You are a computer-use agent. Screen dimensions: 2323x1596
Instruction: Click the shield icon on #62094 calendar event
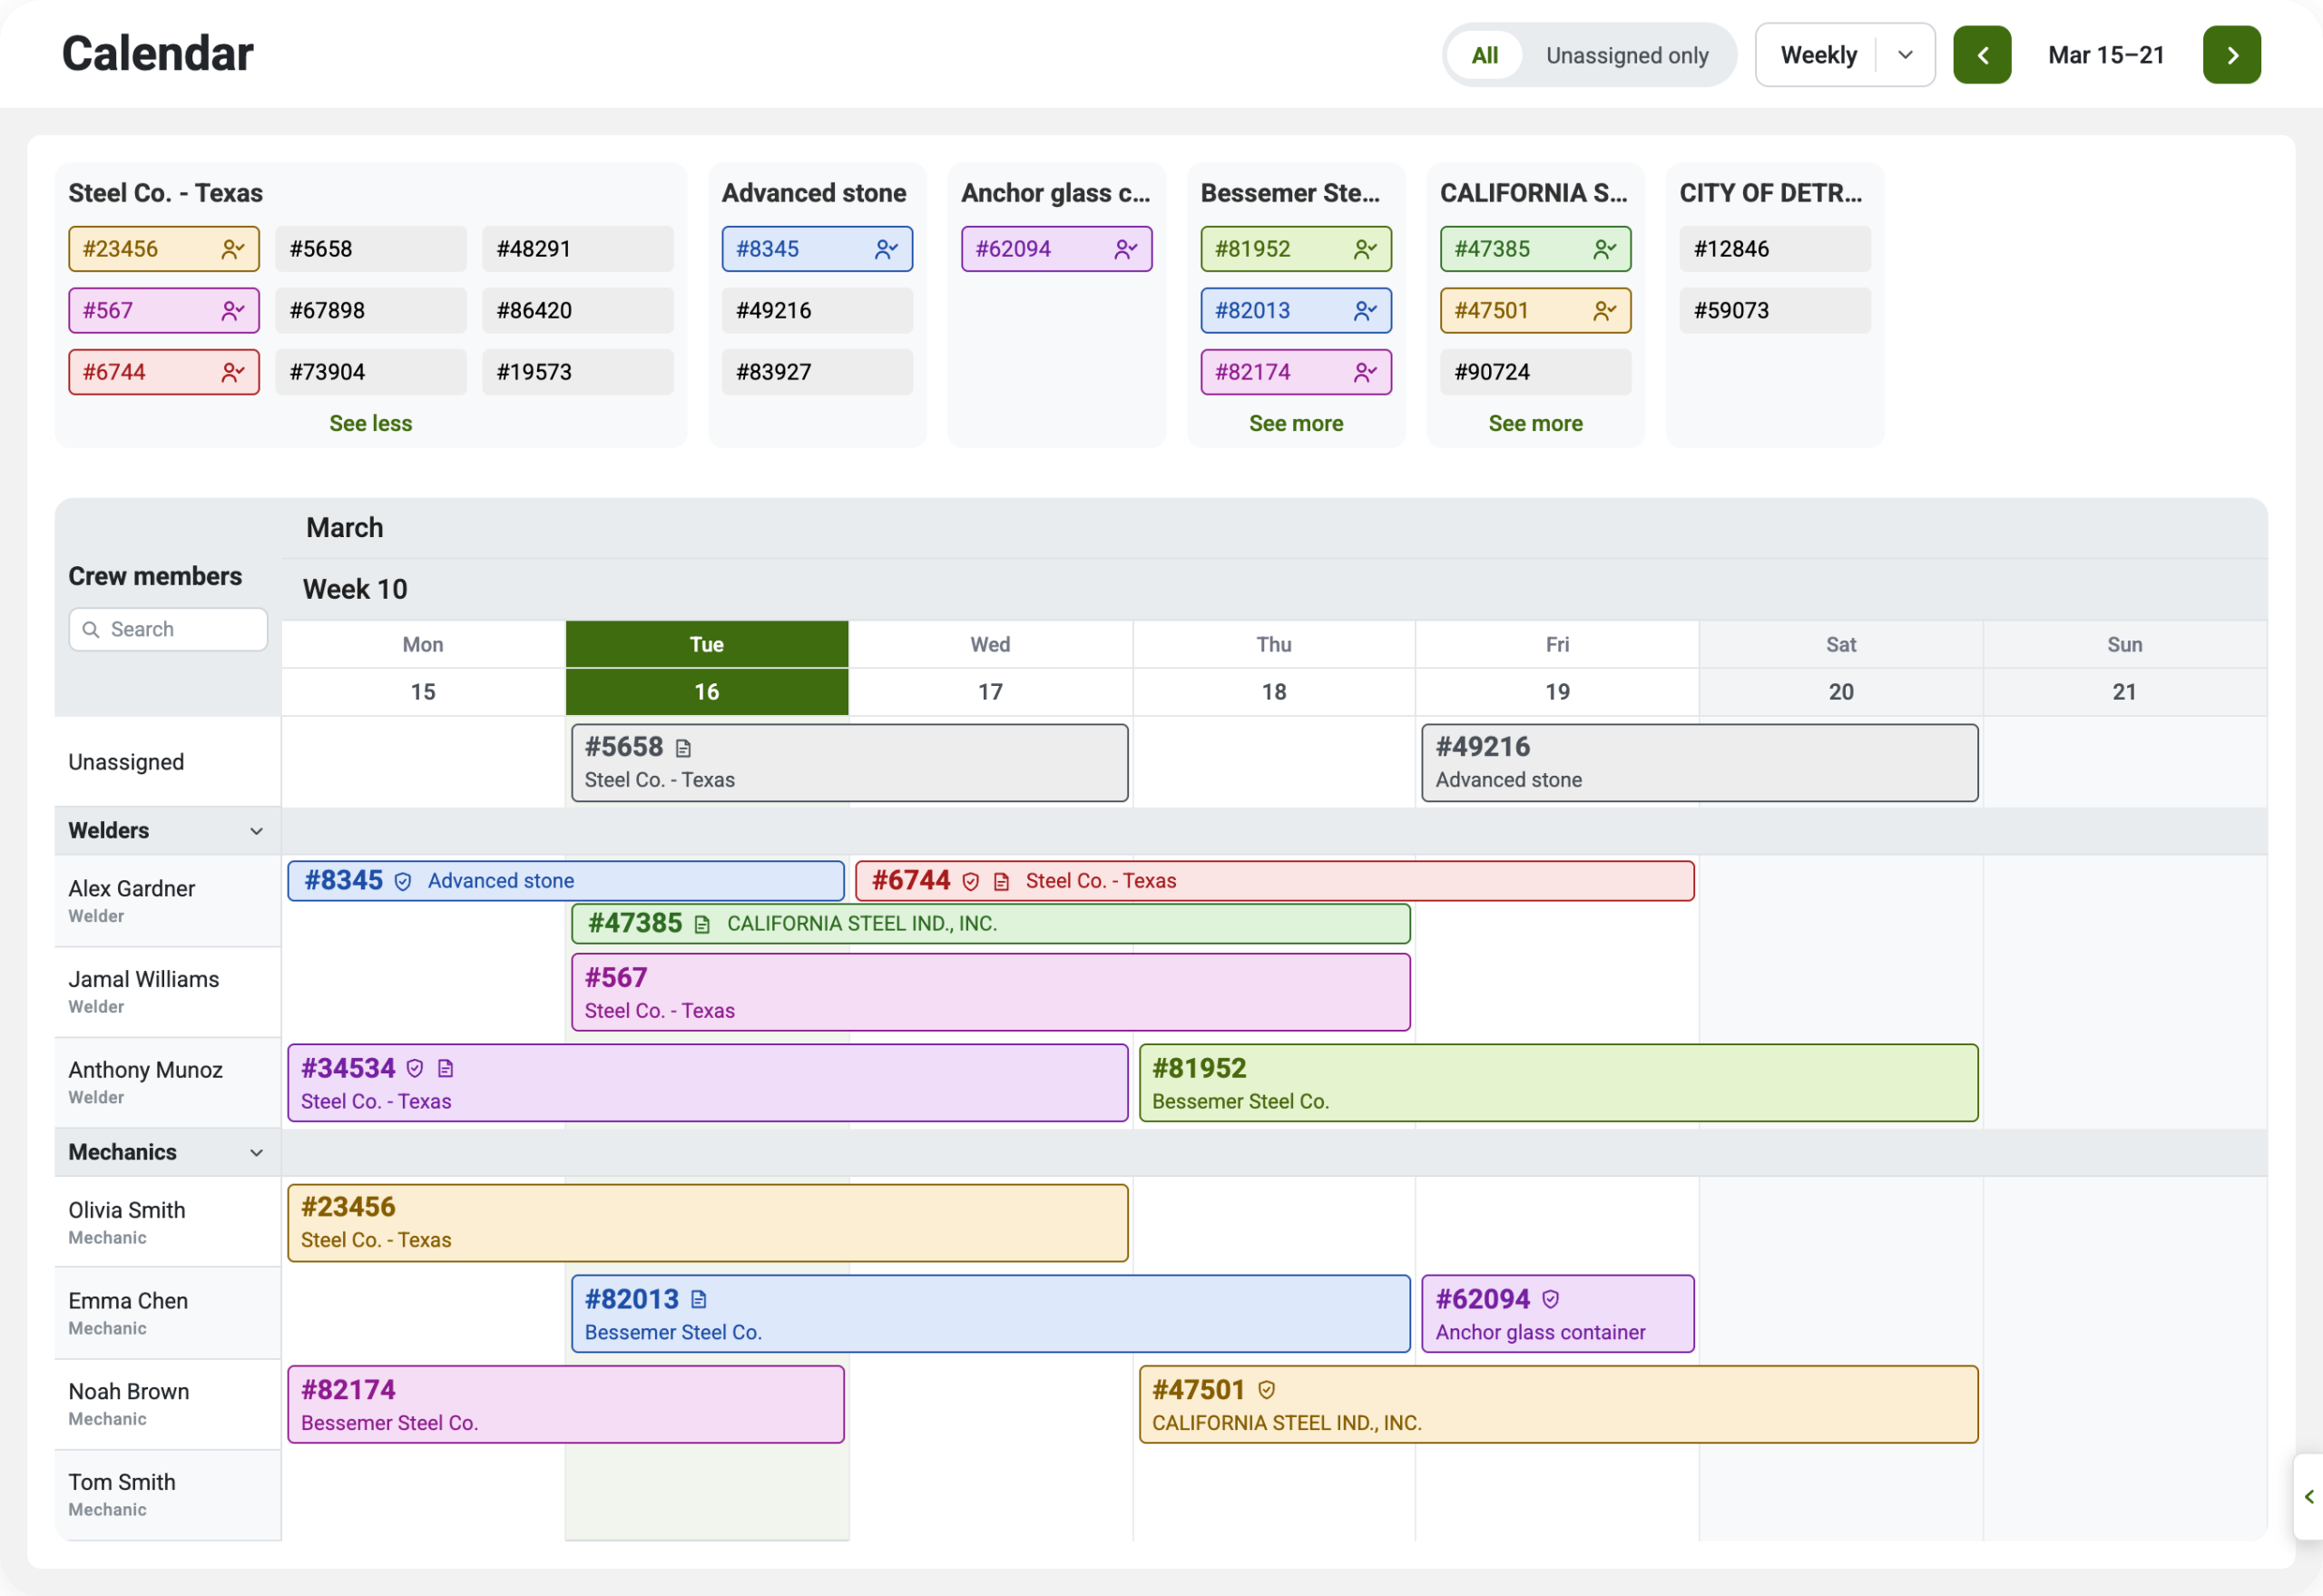[x=1550, y=1299]
